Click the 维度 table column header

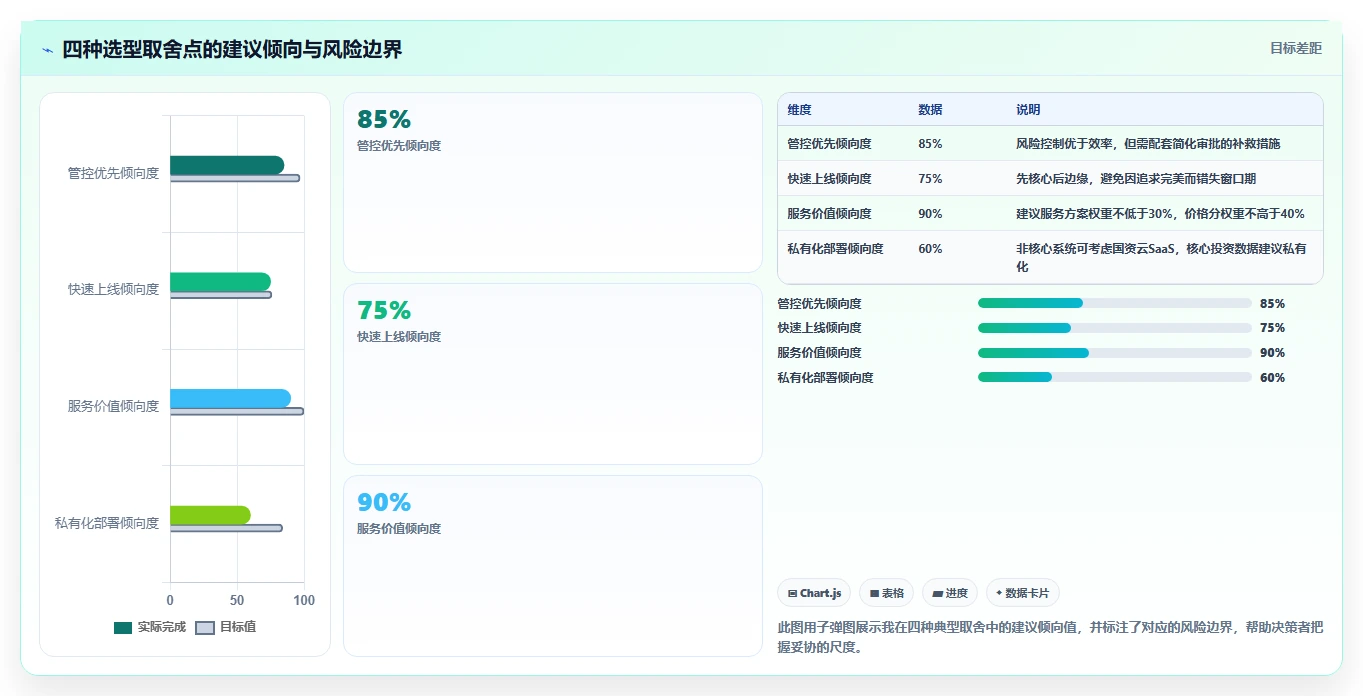(x=799, y=109)
